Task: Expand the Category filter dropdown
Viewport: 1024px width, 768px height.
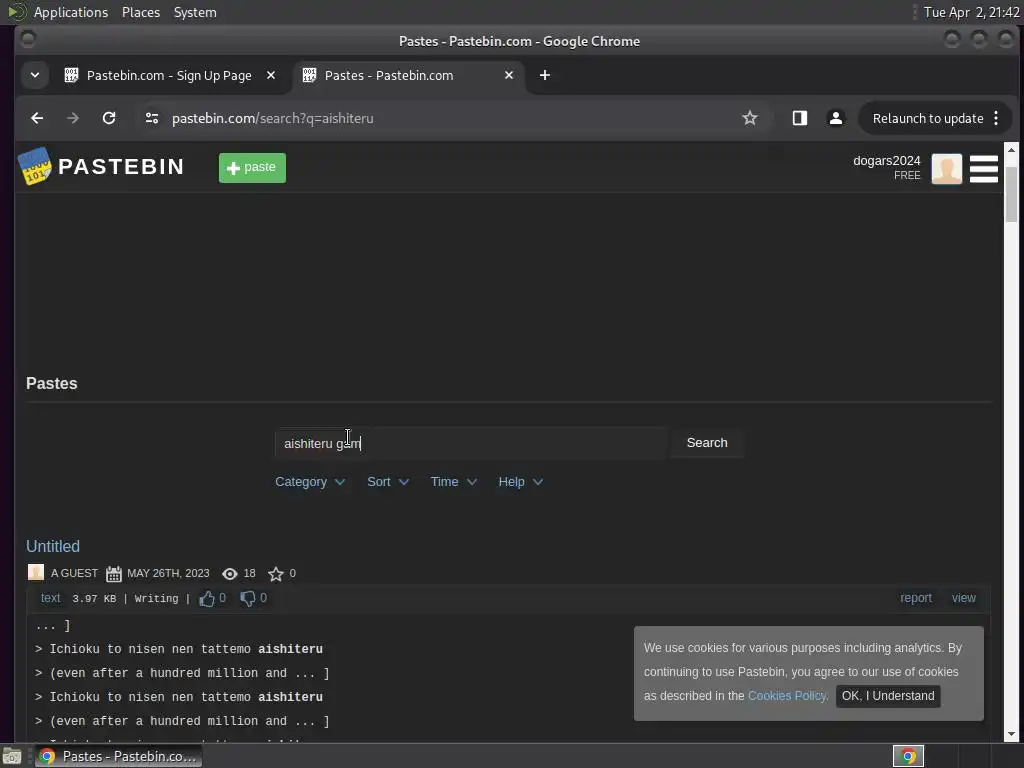Action: (x=310, y=482)
